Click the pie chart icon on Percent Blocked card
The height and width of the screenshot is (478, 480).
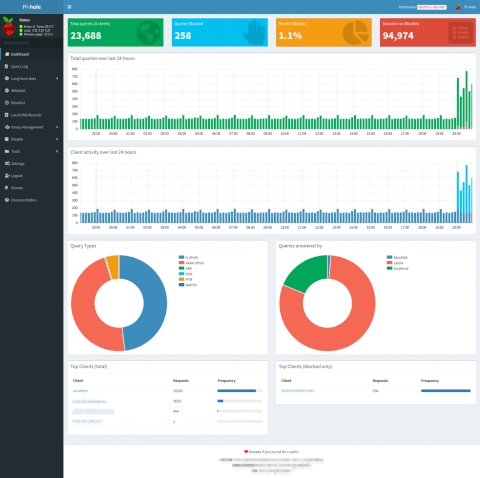[356, 33]
